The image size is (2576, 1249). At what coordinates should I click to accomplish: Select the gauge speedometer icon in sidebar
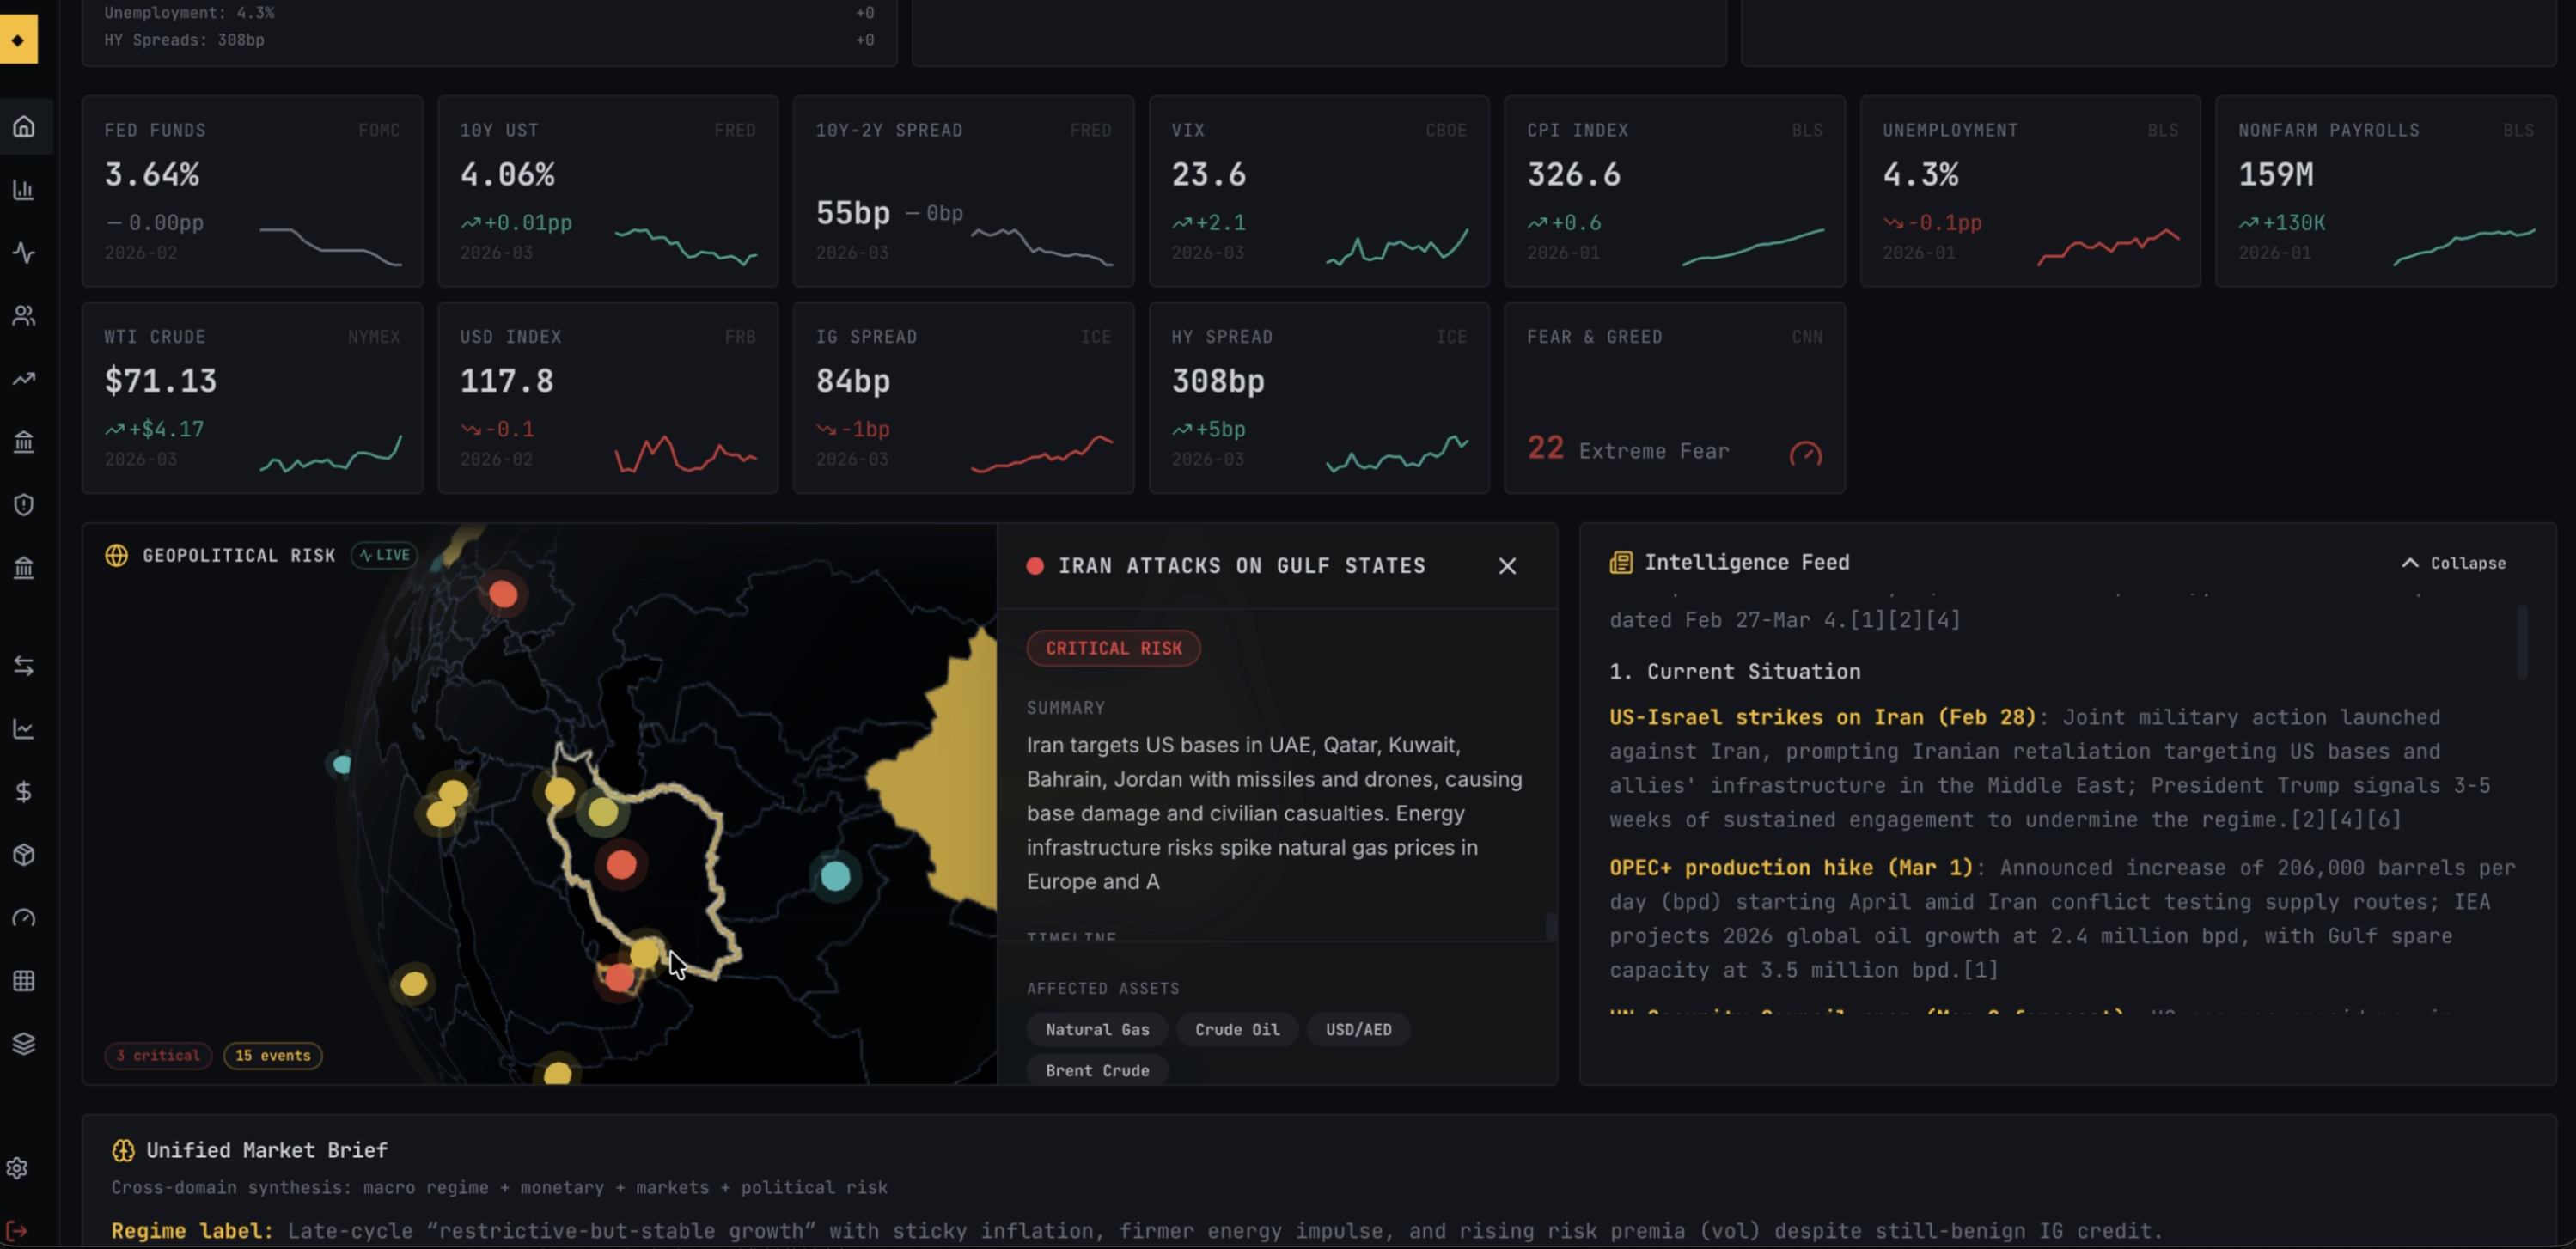click(24, 917)
